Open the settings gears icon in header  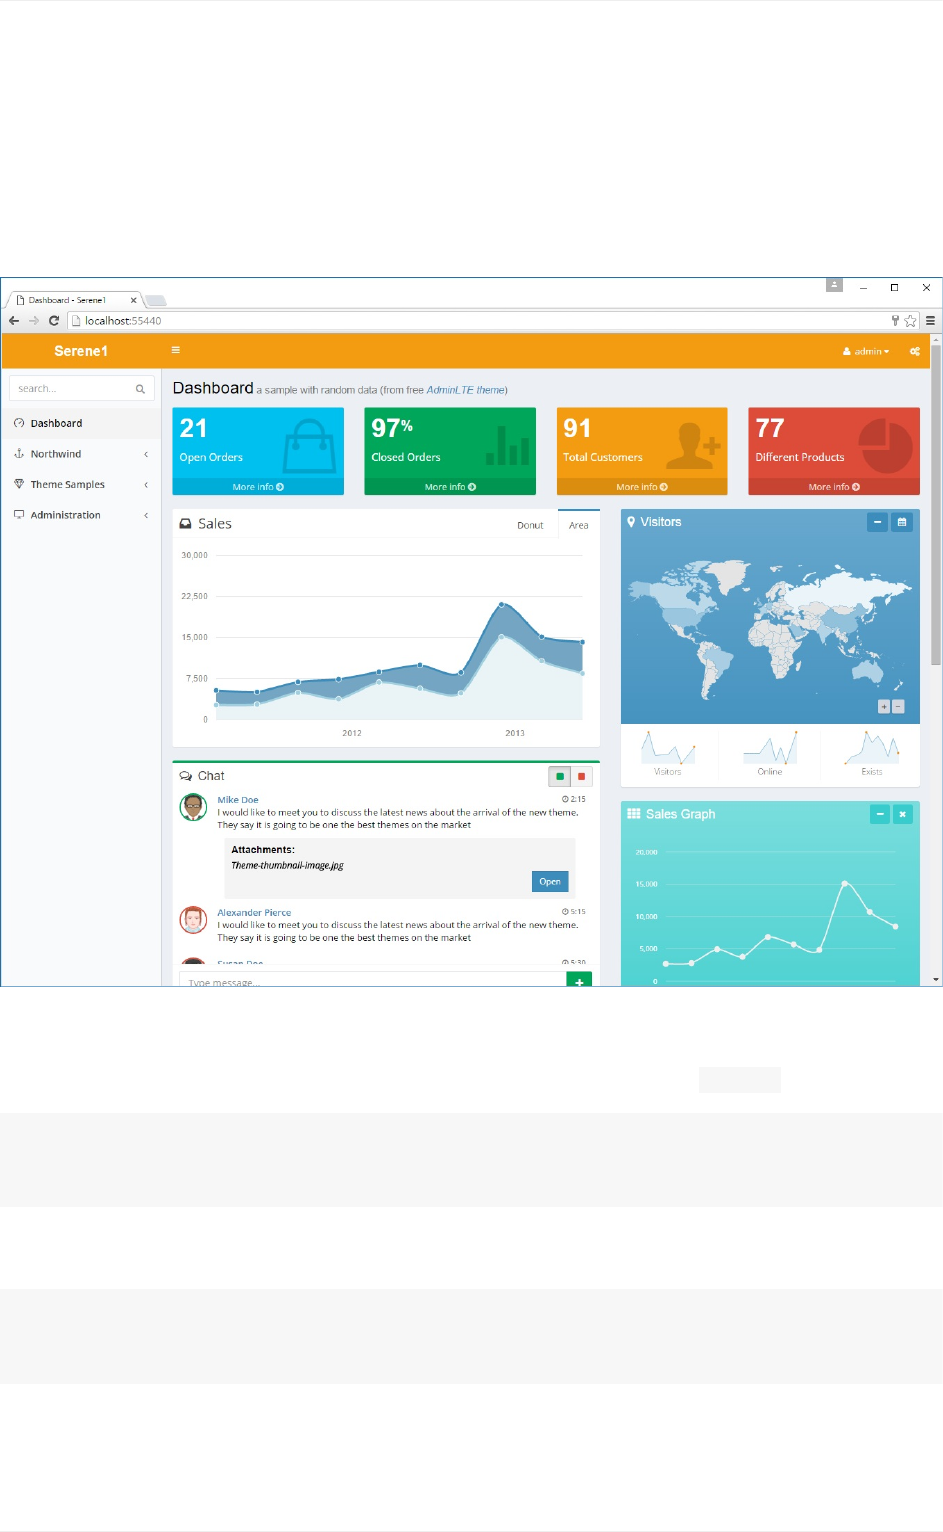pos(915,351)
